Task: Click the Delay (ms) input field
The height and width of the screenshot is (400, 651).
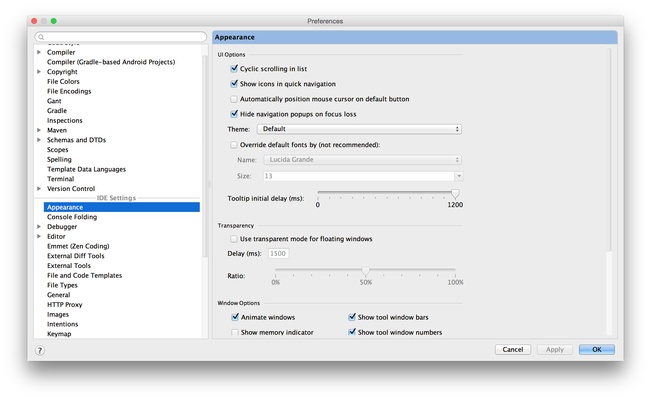Action: (279, 253)
